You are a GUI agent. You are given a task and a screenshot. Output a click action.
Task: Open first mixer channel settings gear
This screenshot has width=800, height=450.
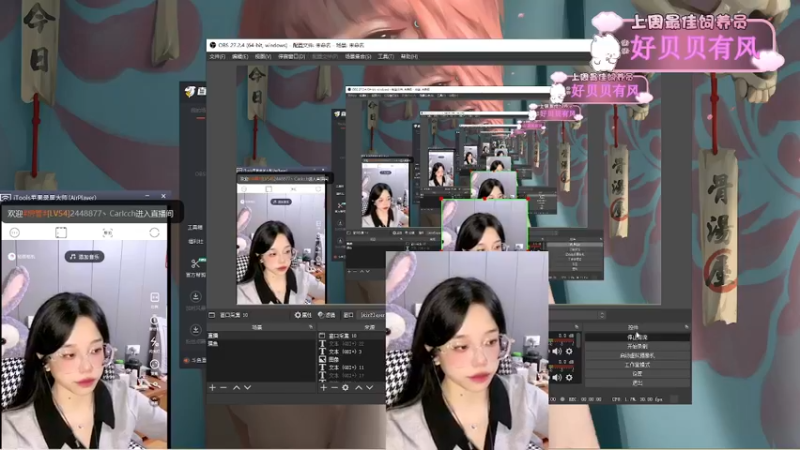tap(569, 352)
